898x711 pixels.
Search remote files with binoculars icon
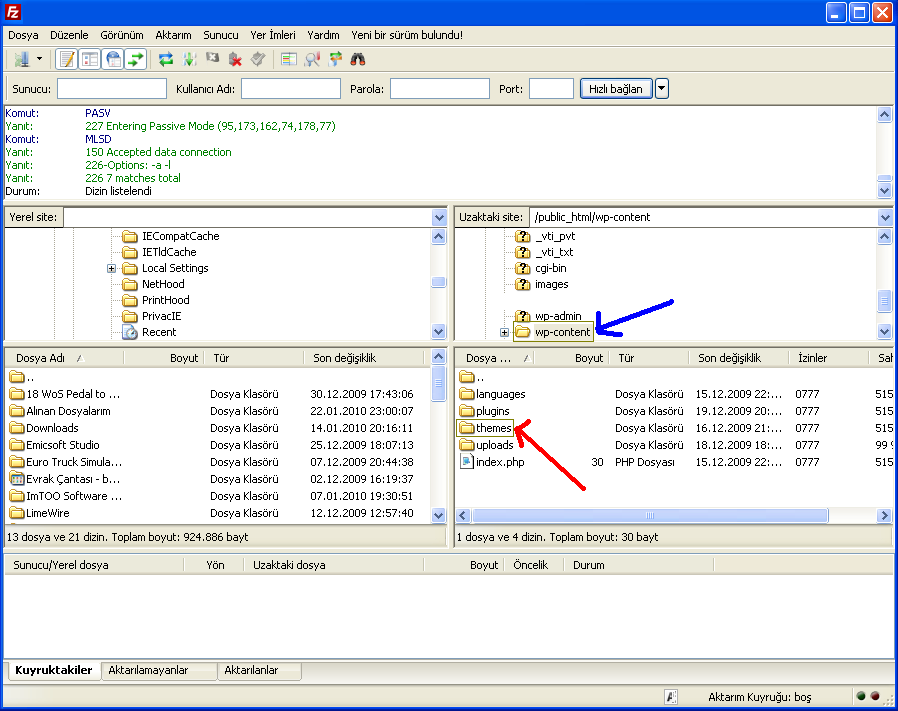click(x=358, y=59)
